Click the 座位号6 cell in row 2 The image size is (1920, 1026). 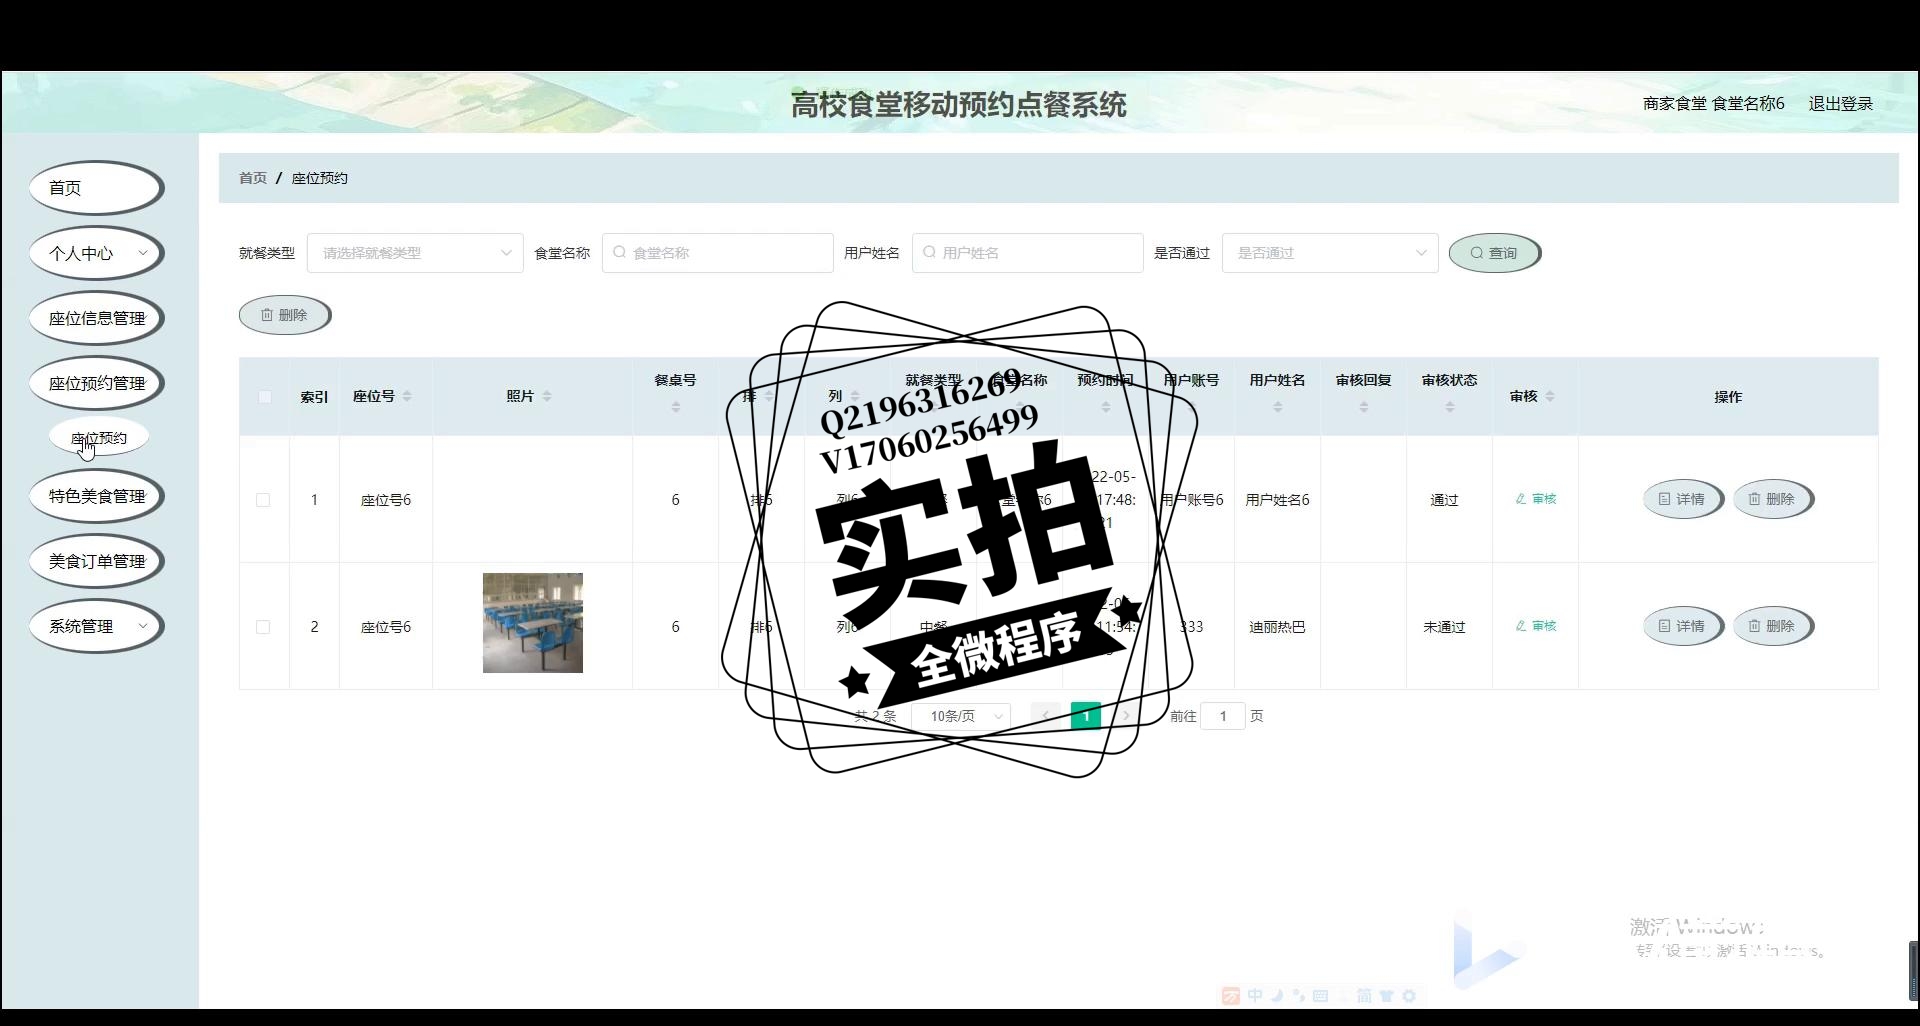pyautogui.click(x=386, y=627)
